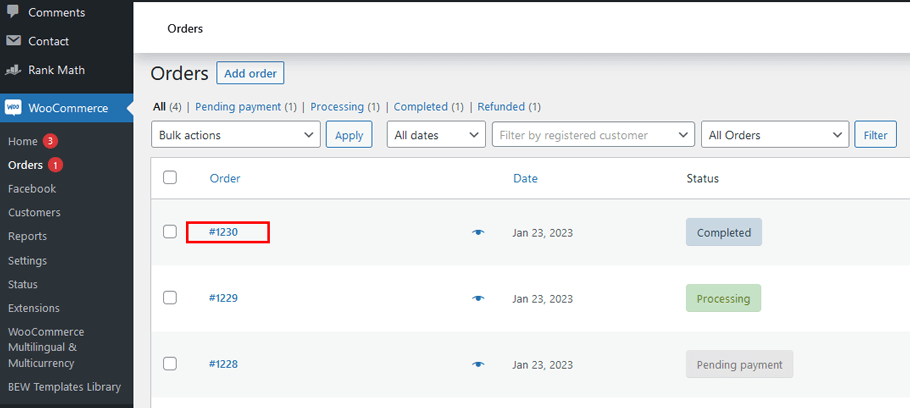Click the Comments speech bubble icon
910x408 pixels.
click(x=13, y=12)
